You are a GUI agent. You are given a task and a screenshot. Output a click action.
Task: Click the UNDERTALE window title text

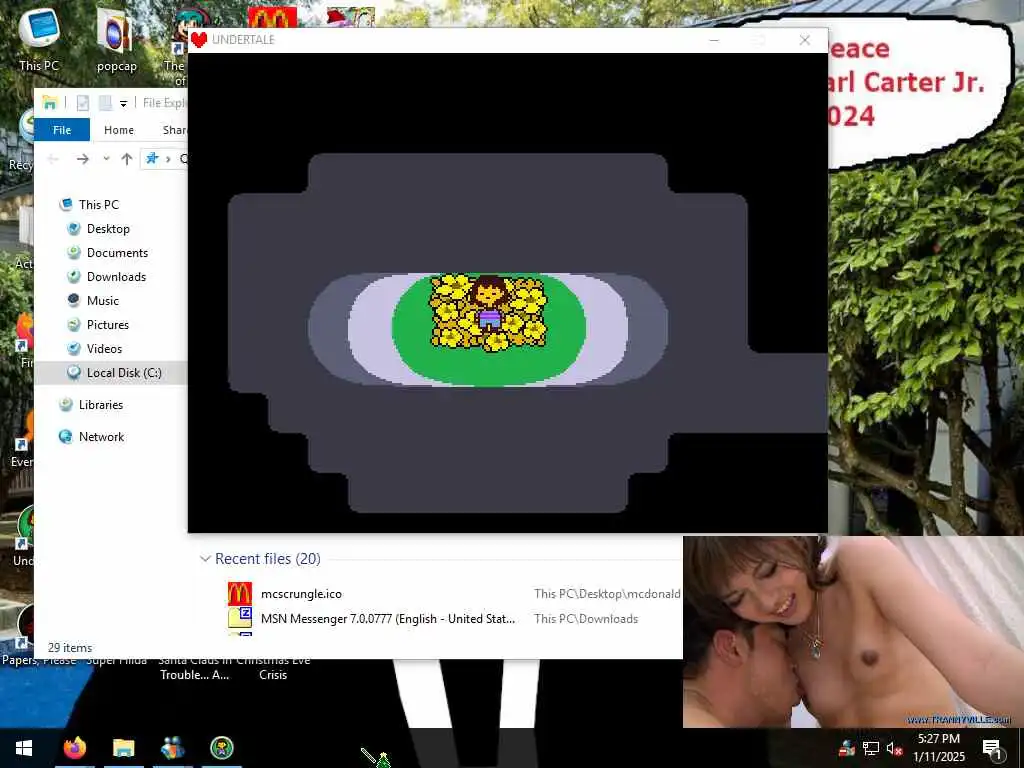pos(243,40)
